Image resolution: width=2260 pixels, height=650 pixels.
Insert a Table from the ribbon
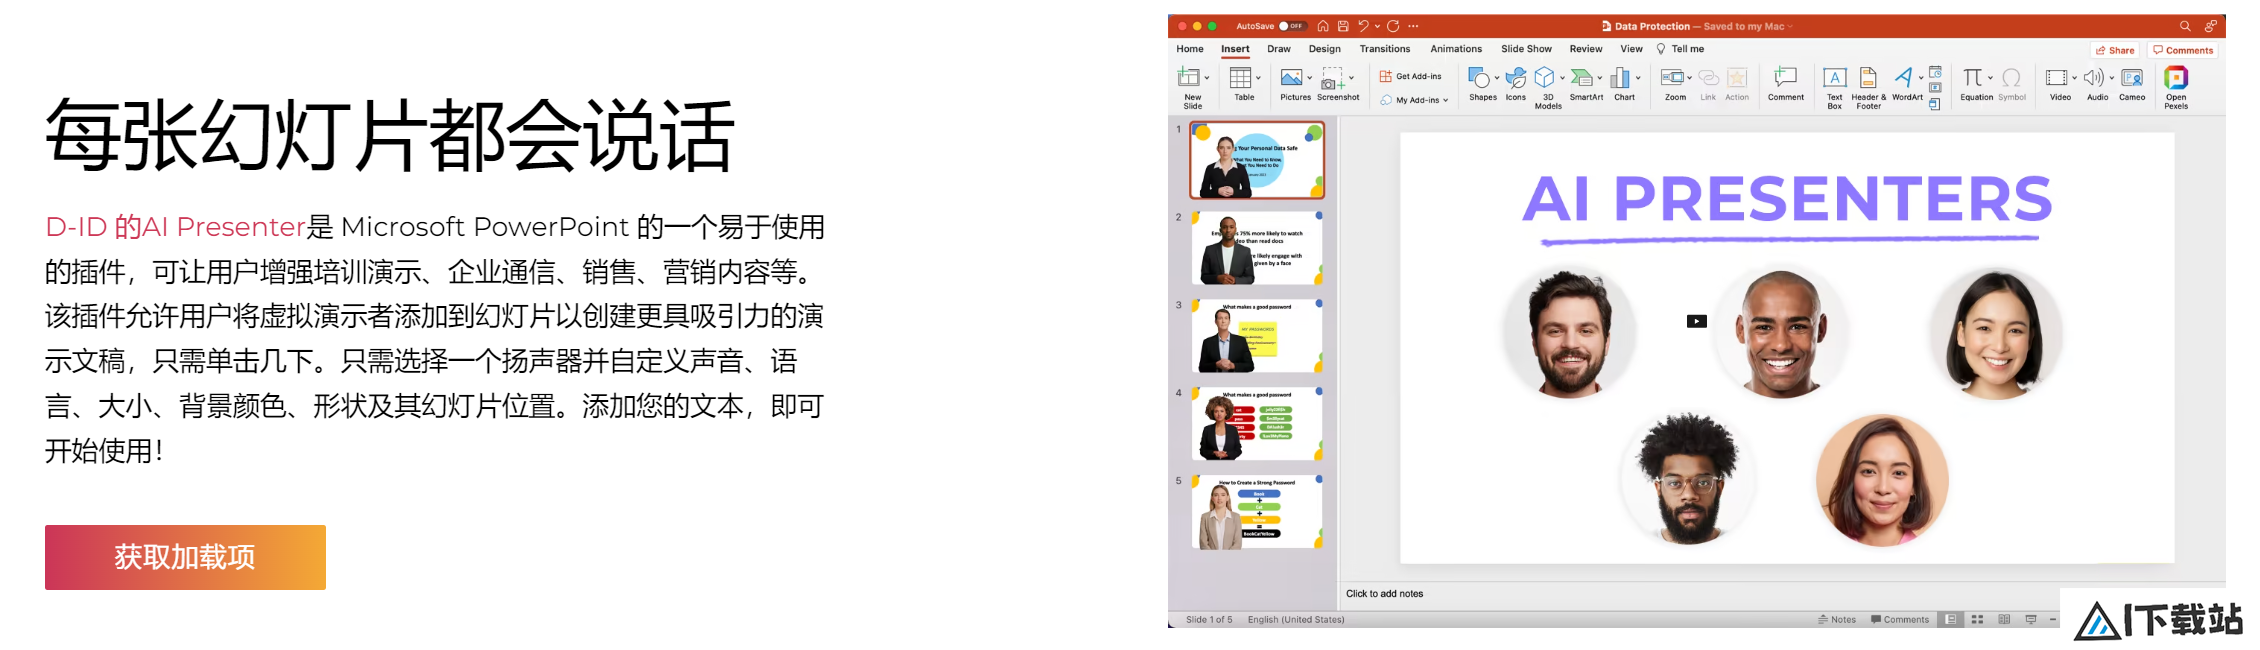click(1241, 84)
